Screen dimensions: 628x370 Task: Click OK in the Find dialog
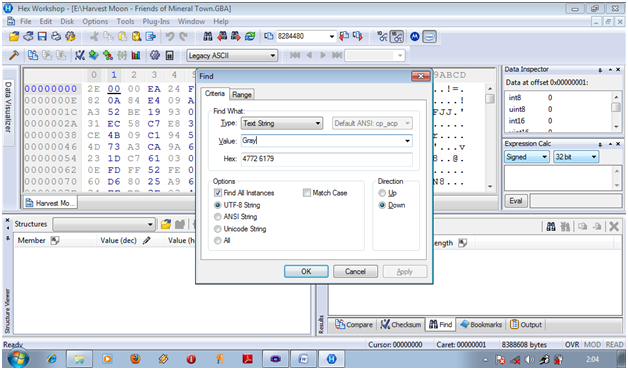coord(306,271)
